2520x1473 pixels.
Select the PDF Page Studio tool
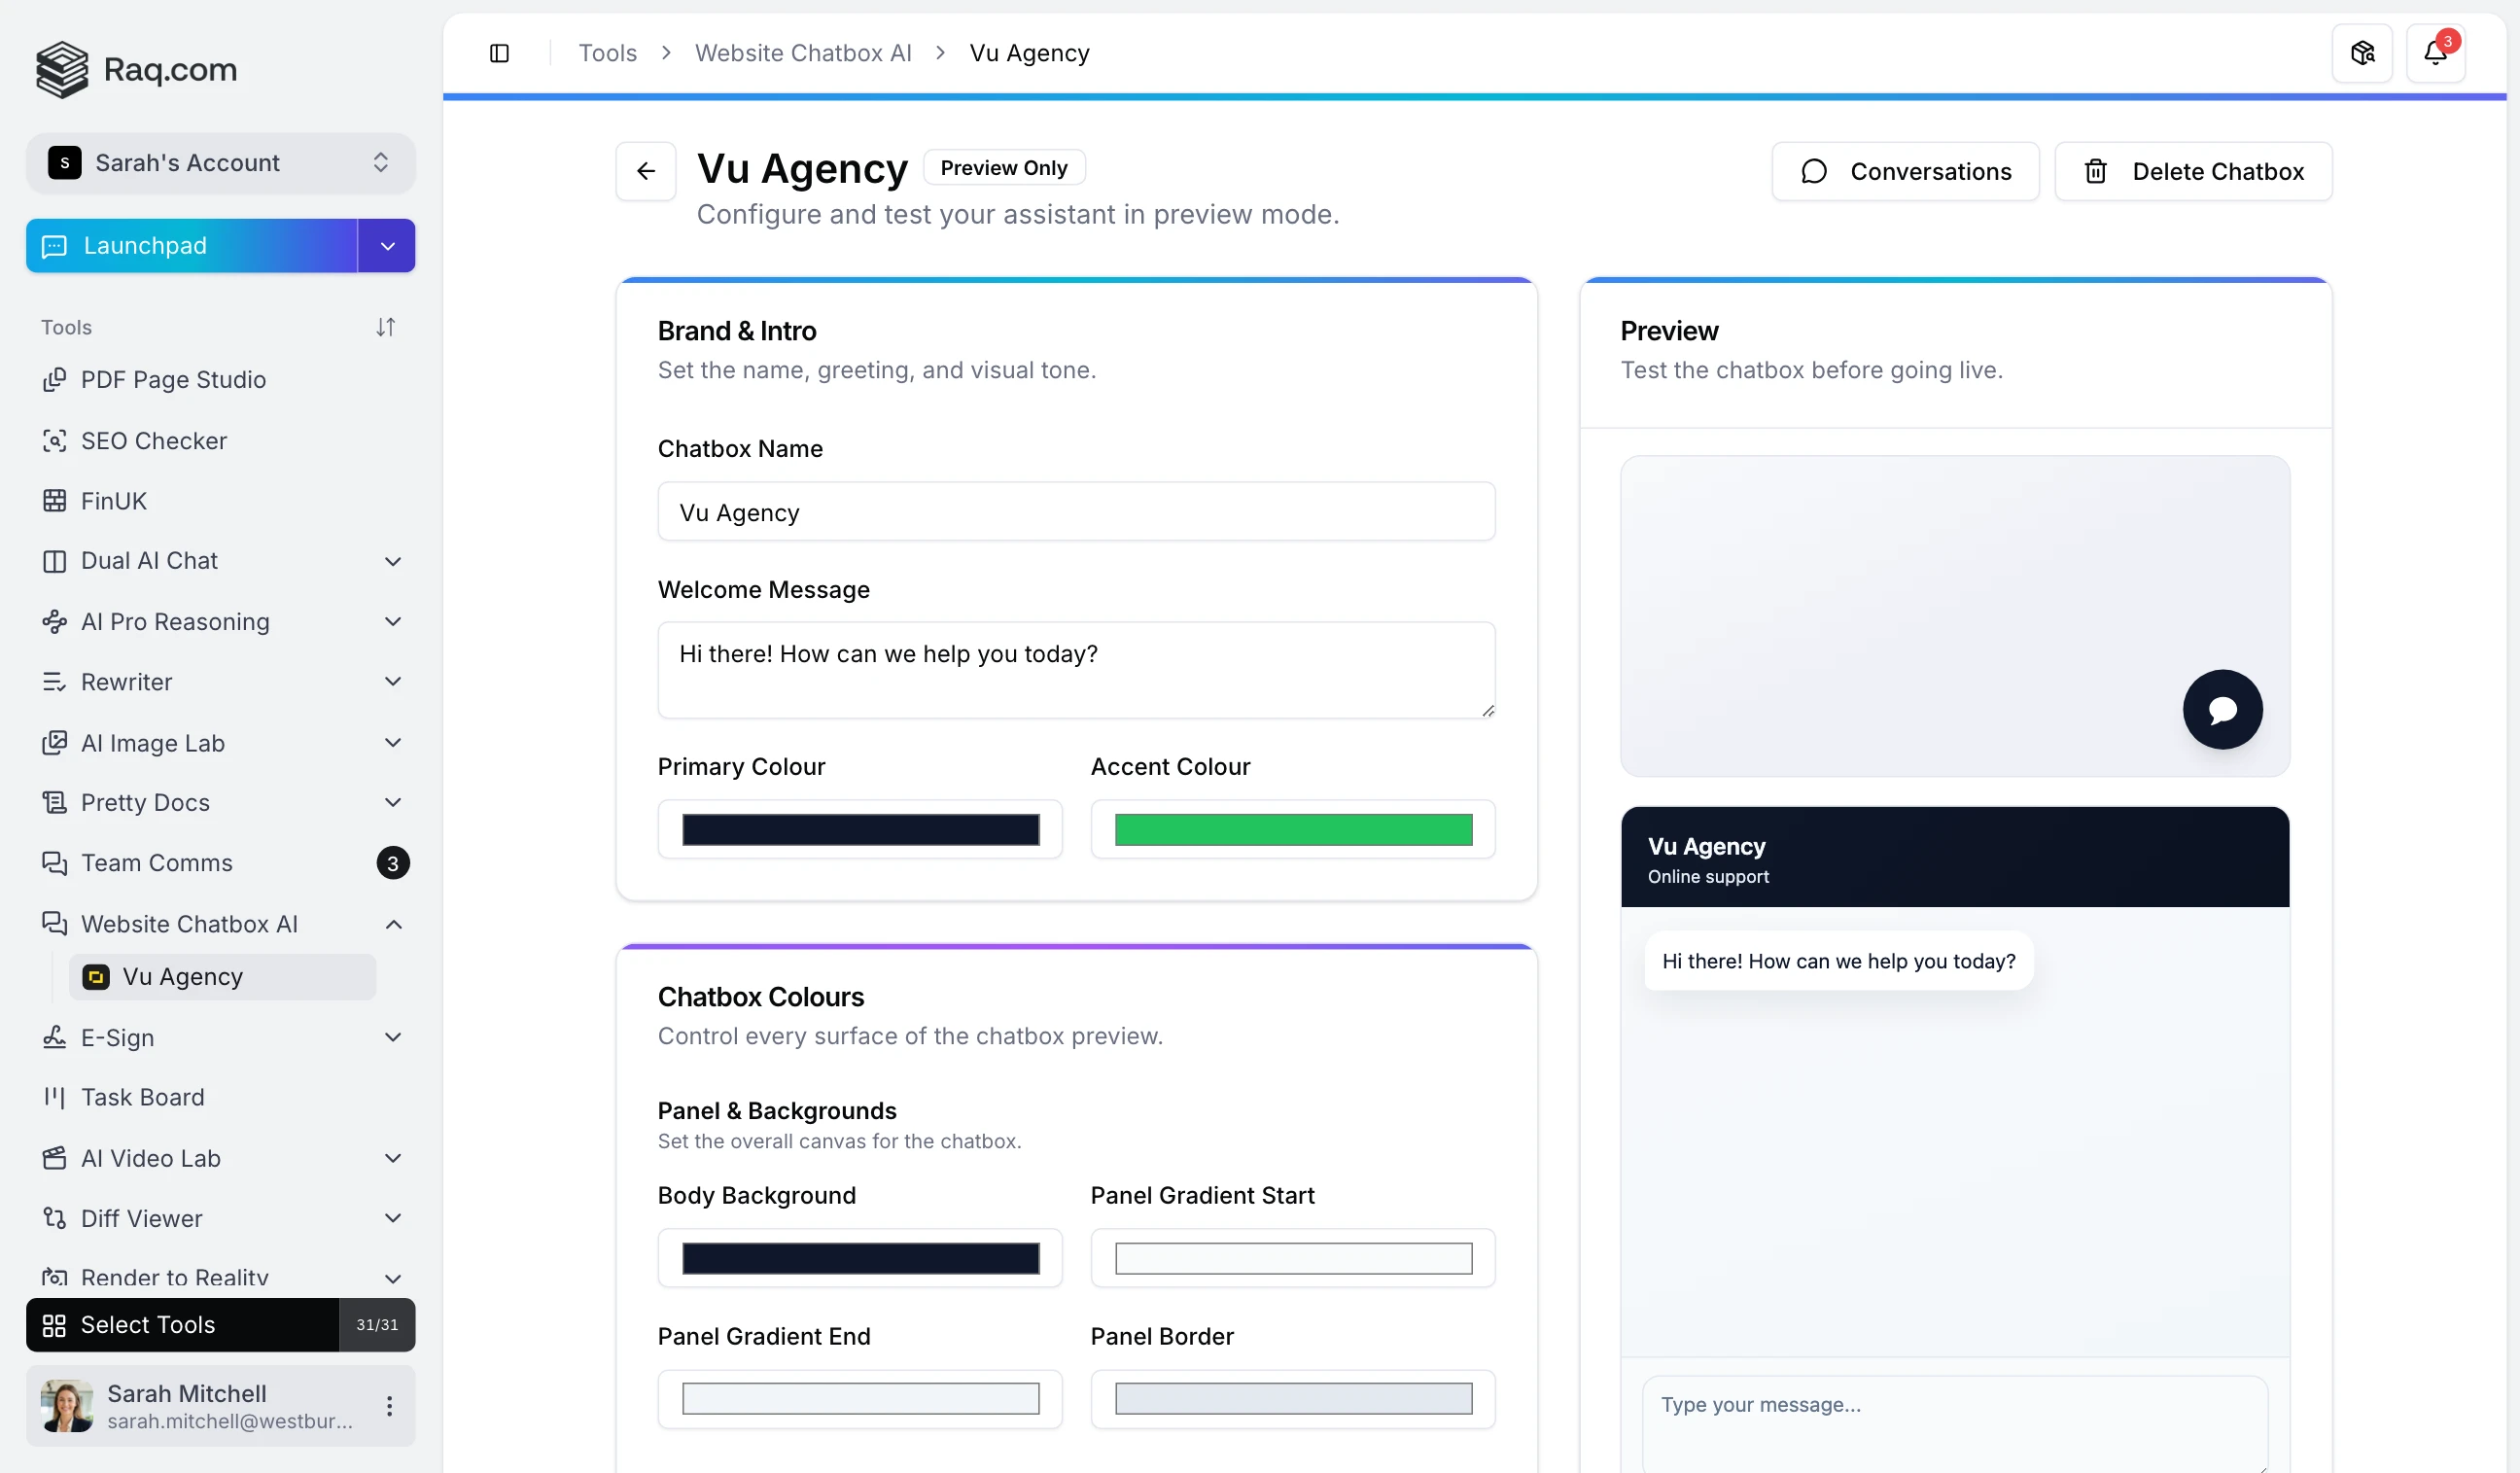(x=173, y=380)
